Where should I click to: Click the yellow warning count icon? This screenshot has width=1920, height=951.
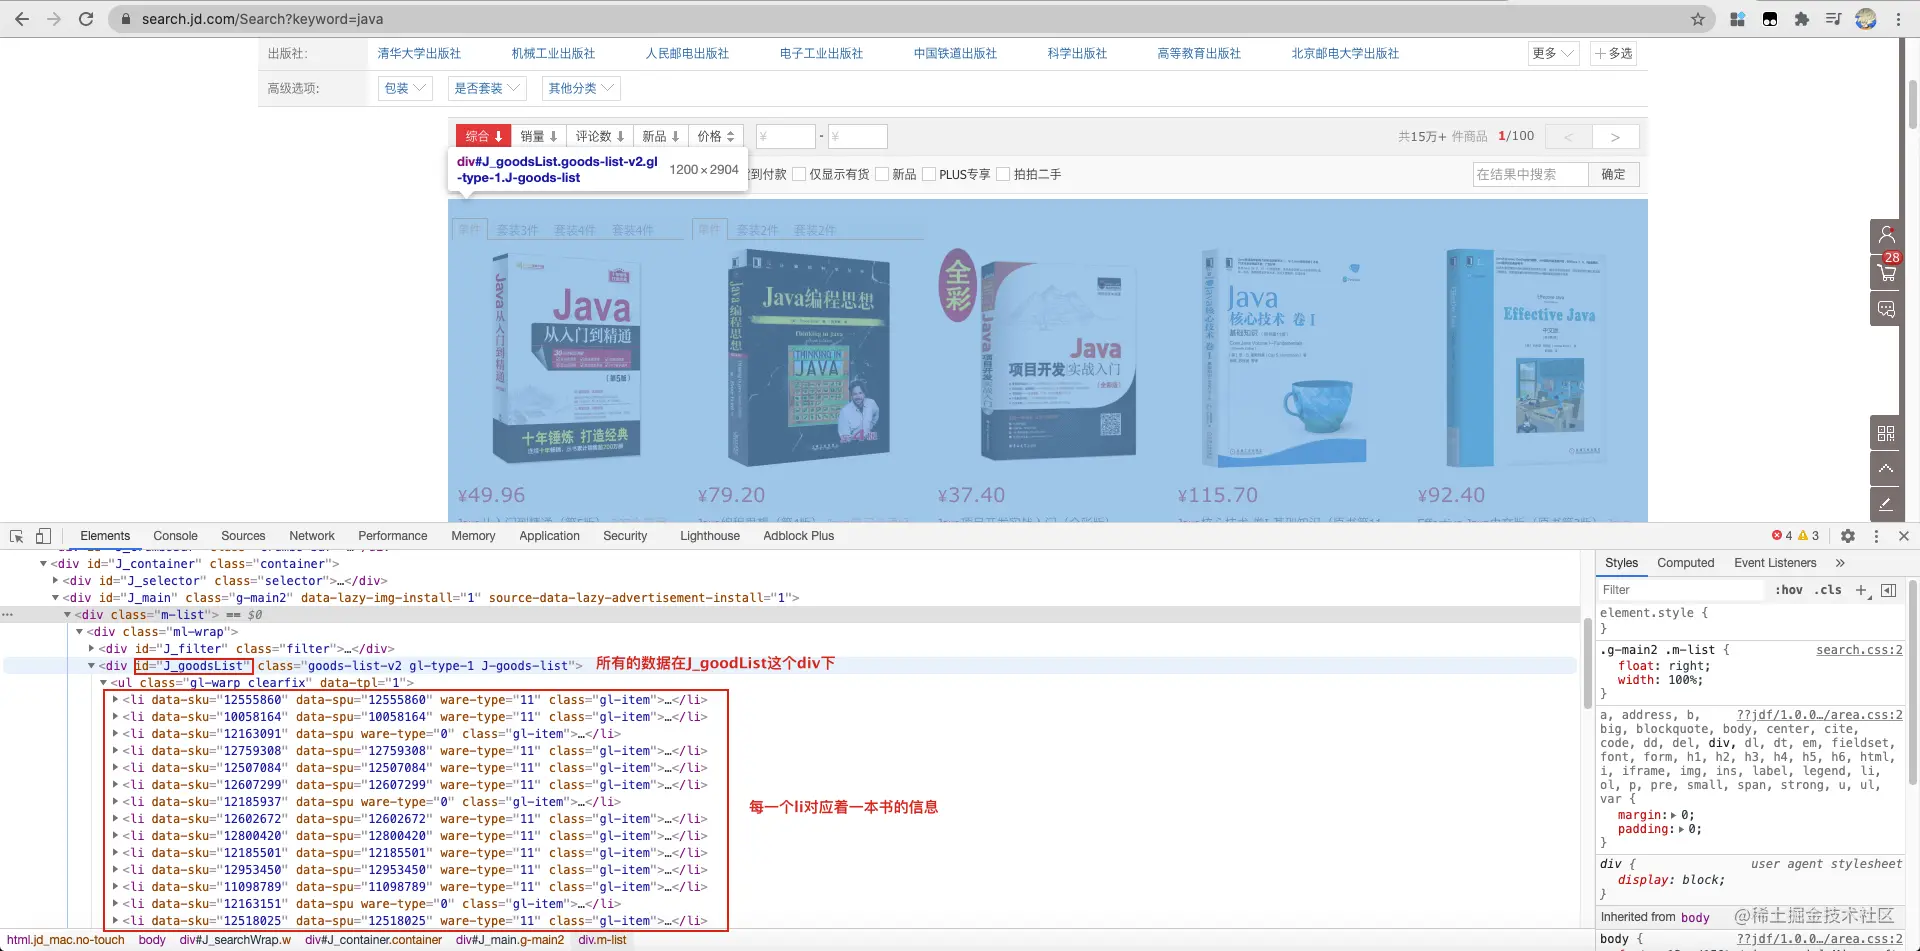point(1804,536)
